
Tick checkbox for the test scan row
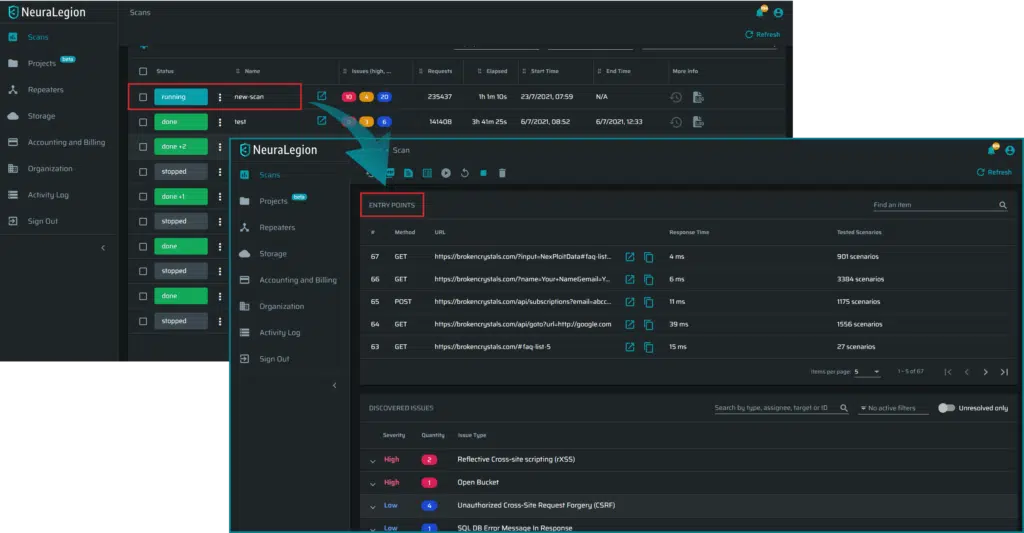143,121
